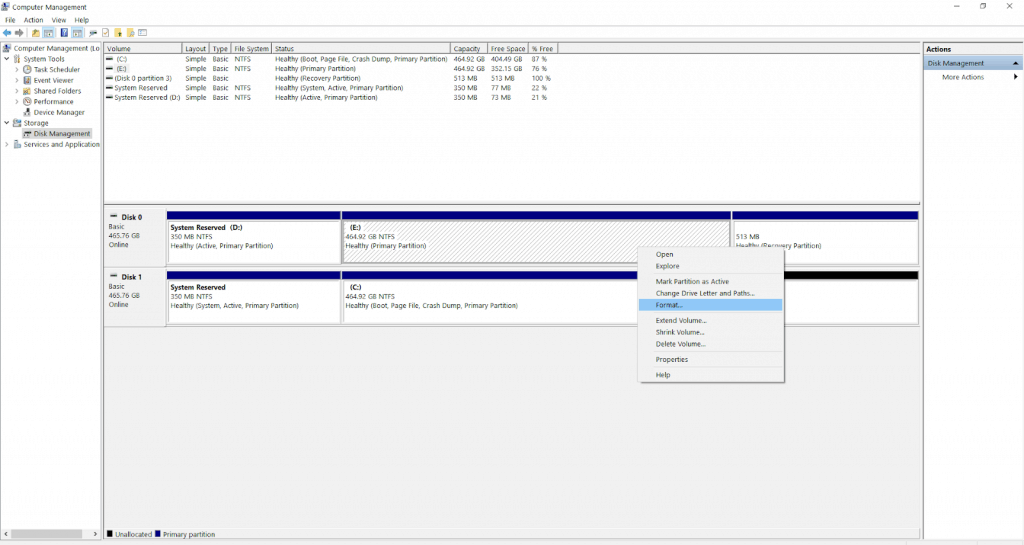Toggle the Show/Hide Action Pane toolbar icon

[77, 33]
